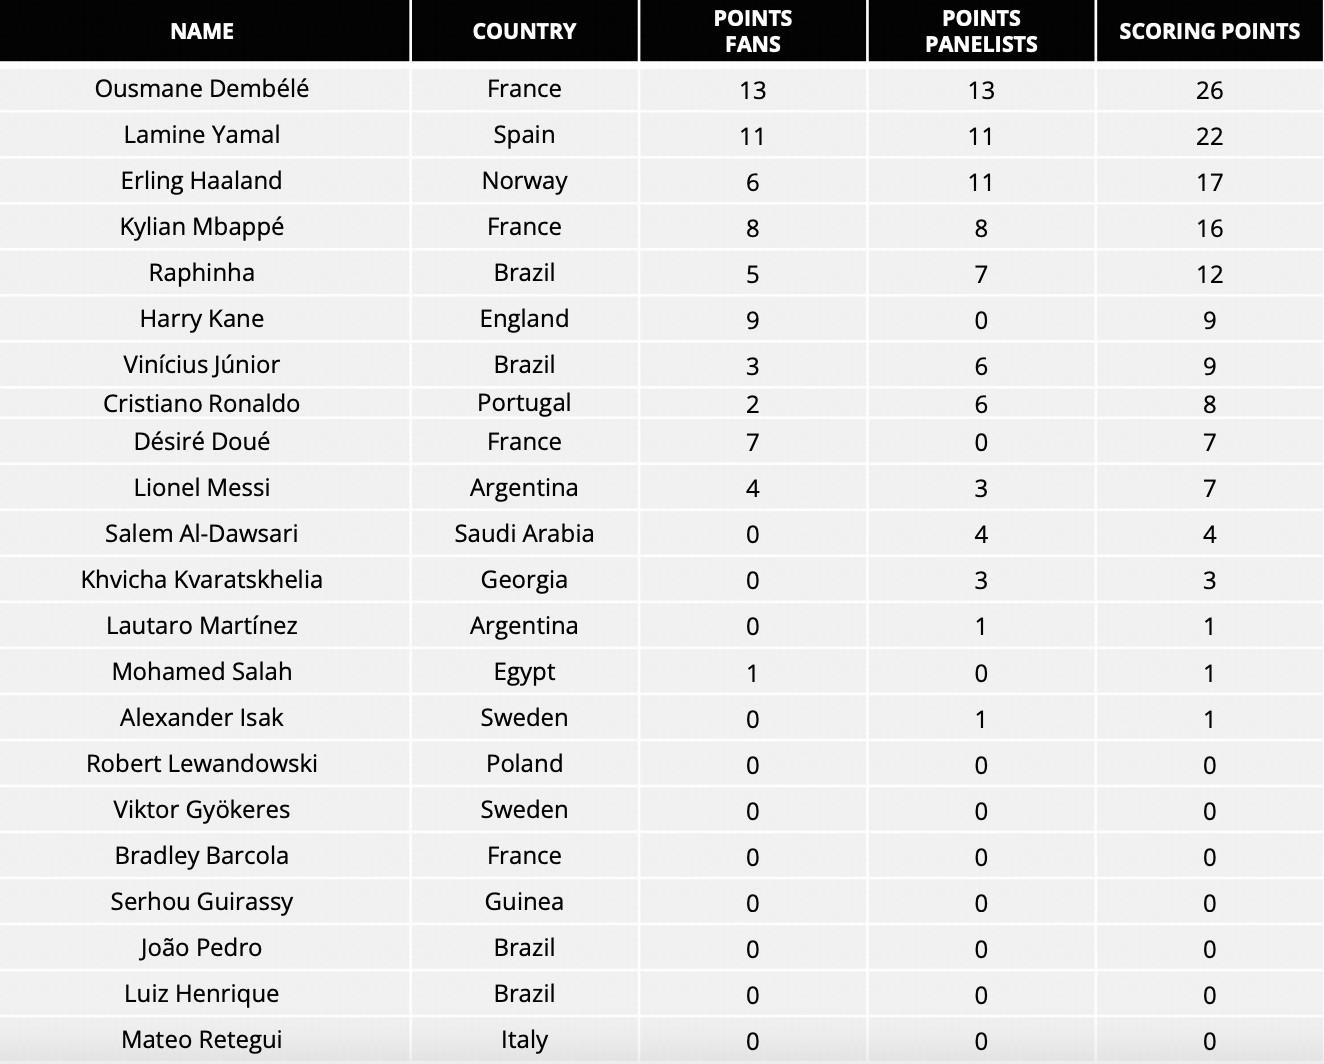Select the Lamine Yamal name cell

tap(202, 135)
